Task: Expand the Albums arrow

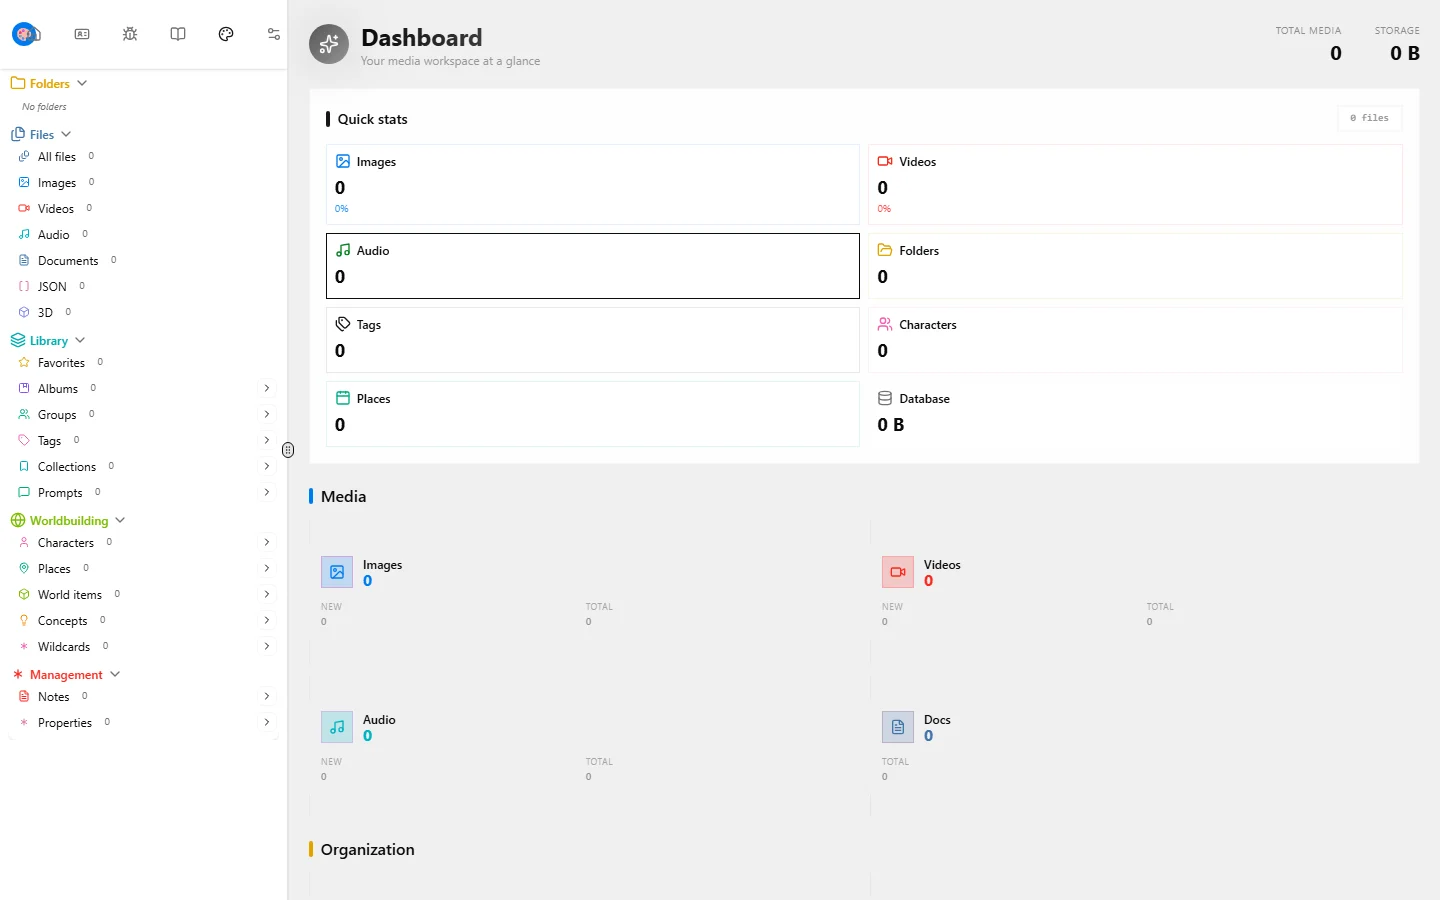Action: 267,388
